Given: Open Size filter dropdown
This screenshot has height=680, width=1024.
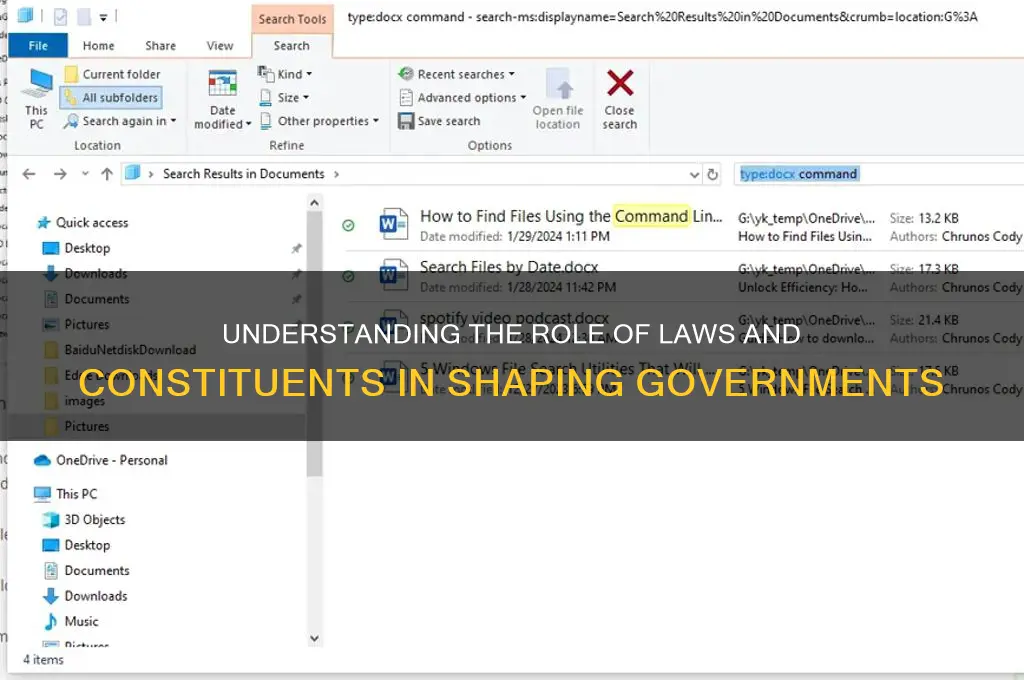Looking at the screenshot, I should [x=284, y=98].
